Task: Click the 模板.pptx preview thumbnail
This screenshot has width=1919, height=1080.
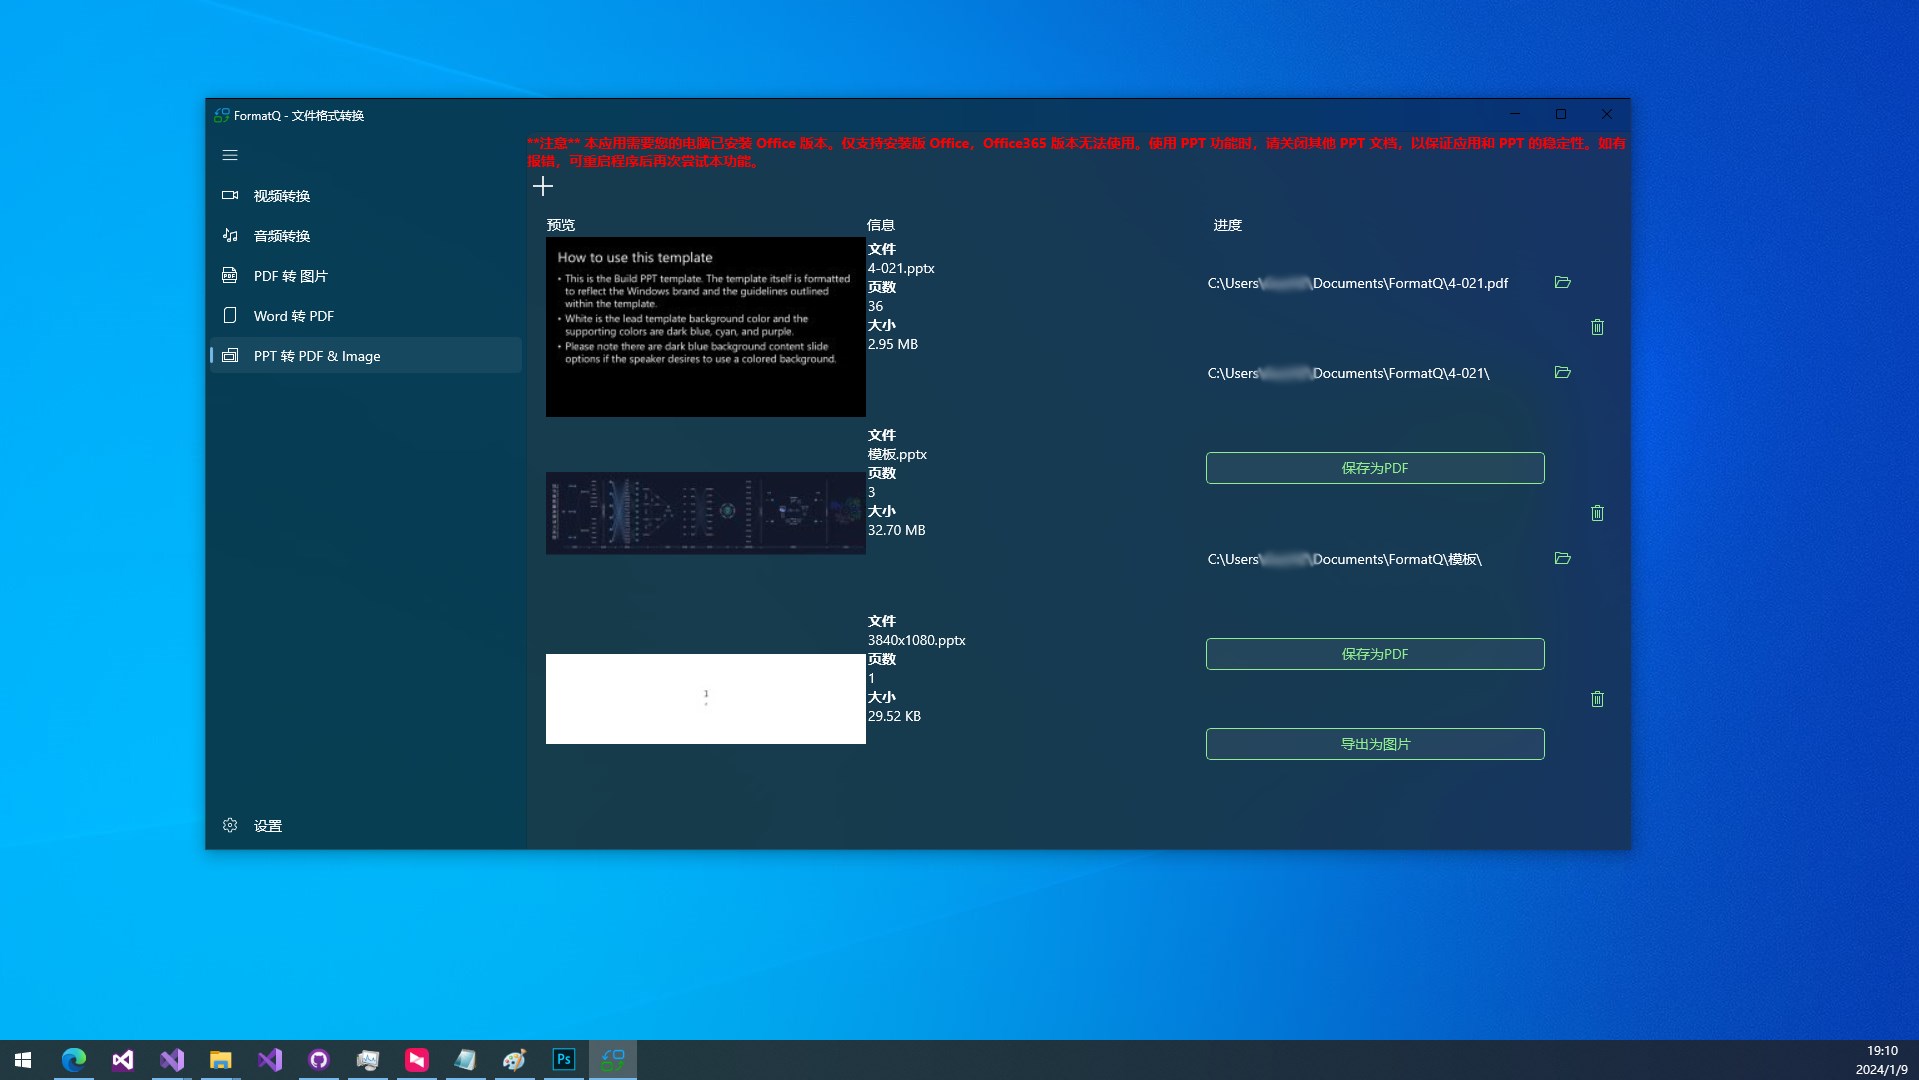Action: 706,513
